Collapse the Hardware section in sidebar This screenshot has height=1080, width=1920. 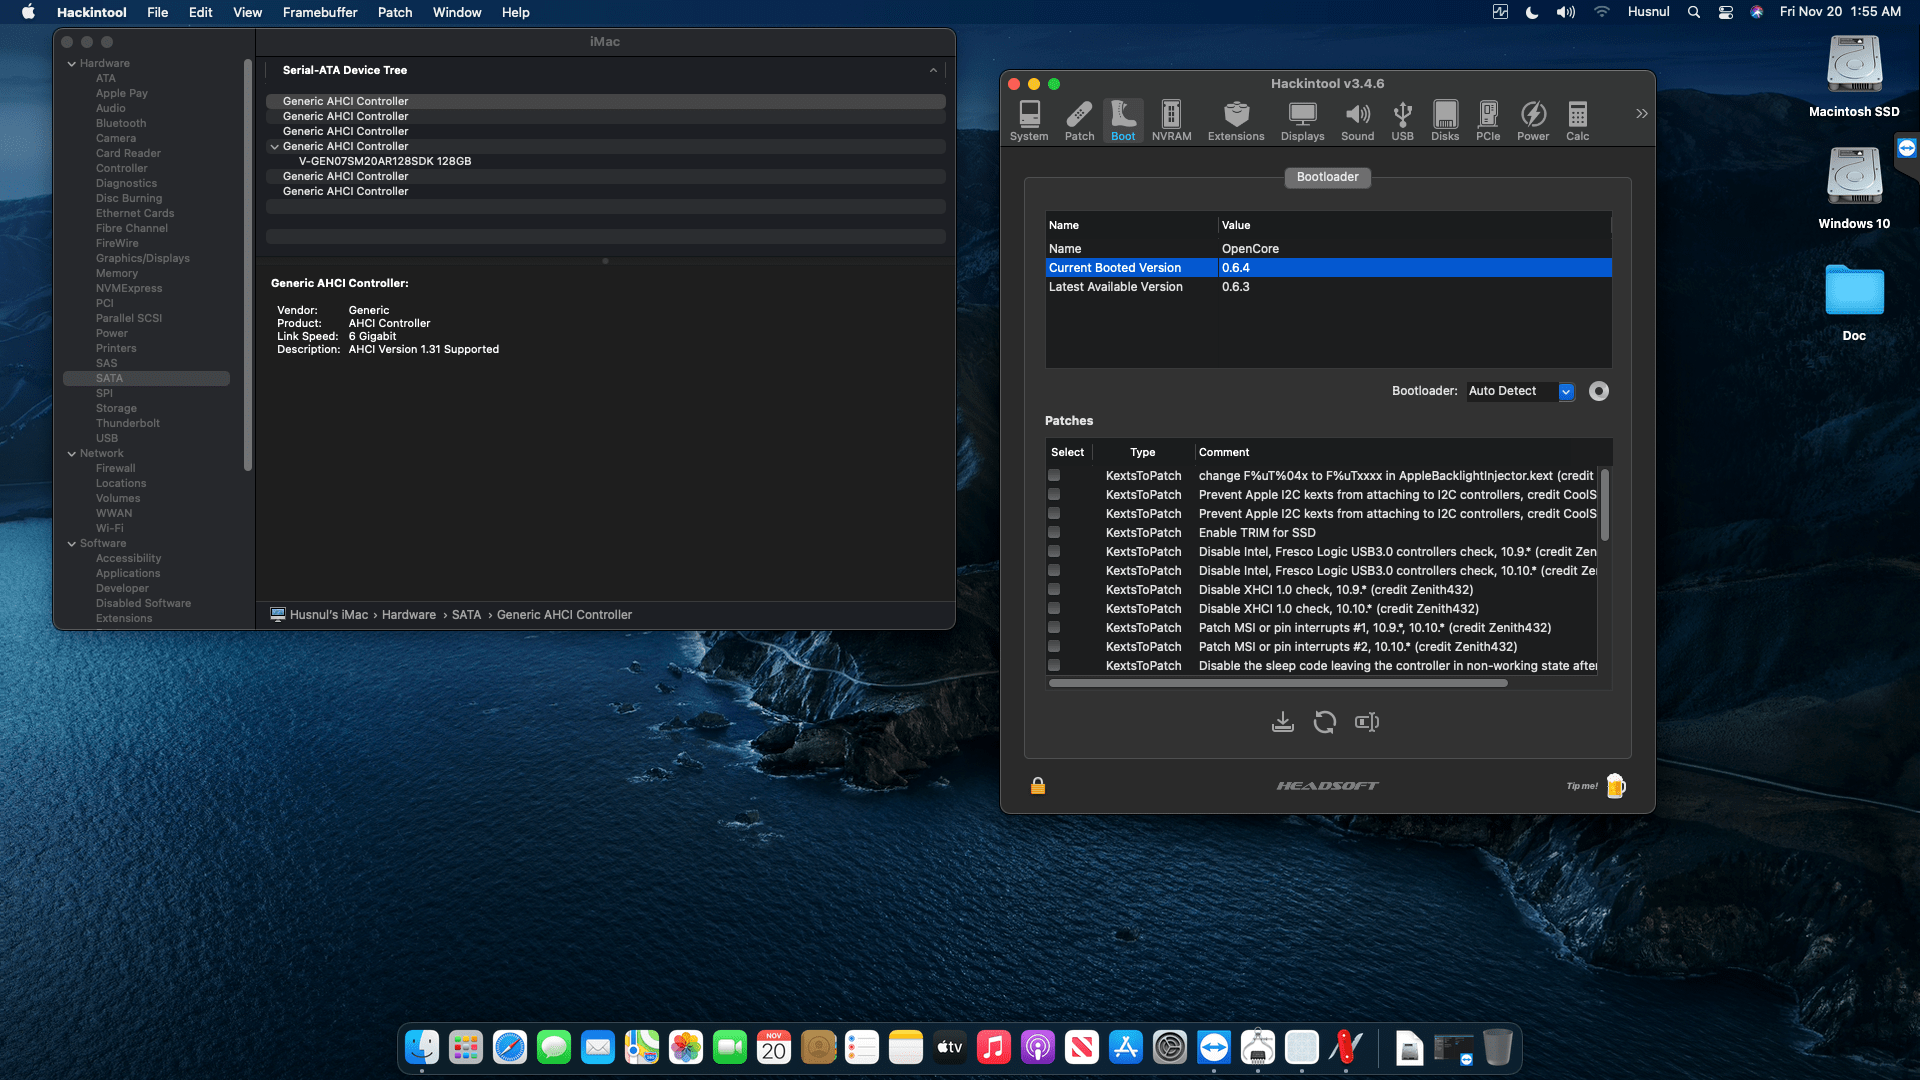tap(72, 63)
